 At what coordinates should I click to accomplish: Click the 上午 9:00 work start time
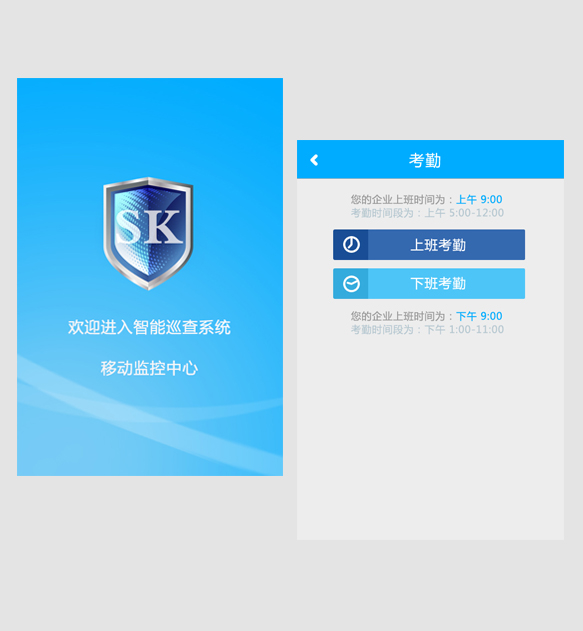[479, 200]
